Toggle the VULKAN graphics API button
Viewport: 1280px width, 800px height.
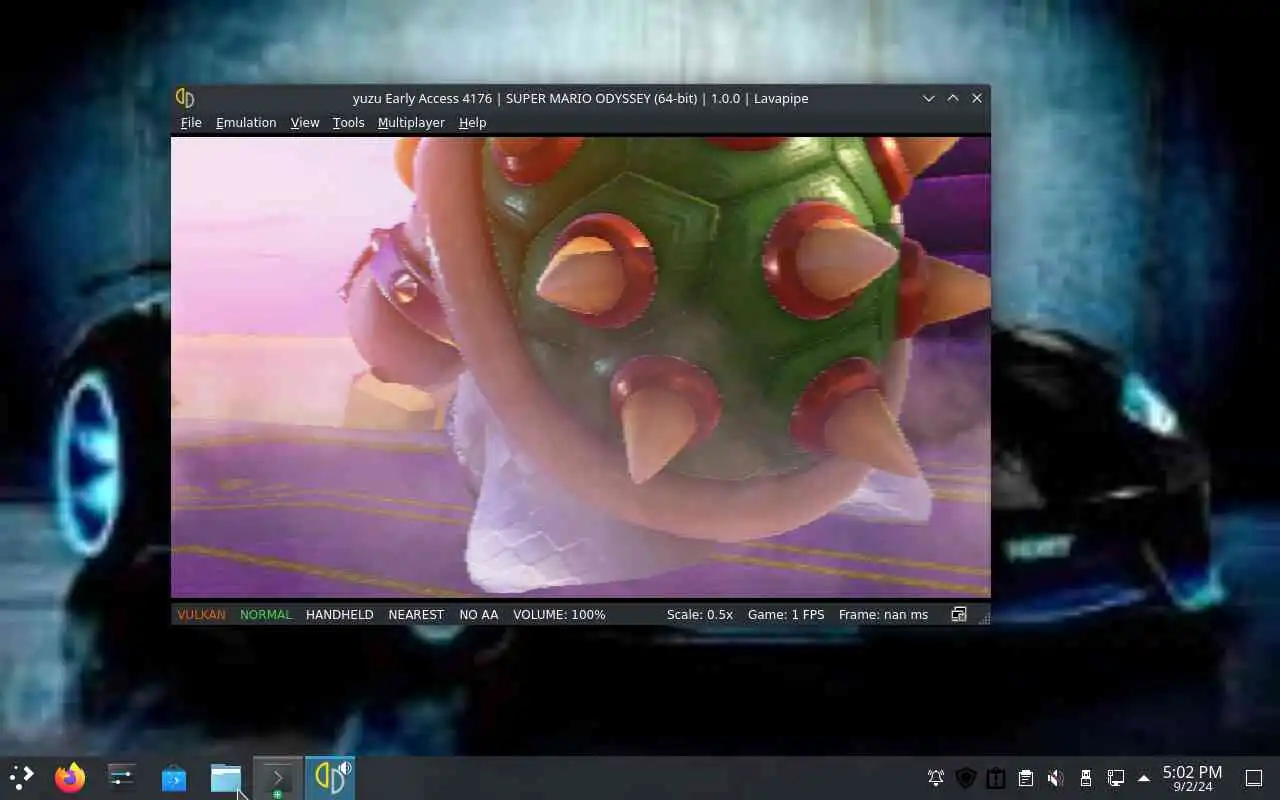pos(201,615)
